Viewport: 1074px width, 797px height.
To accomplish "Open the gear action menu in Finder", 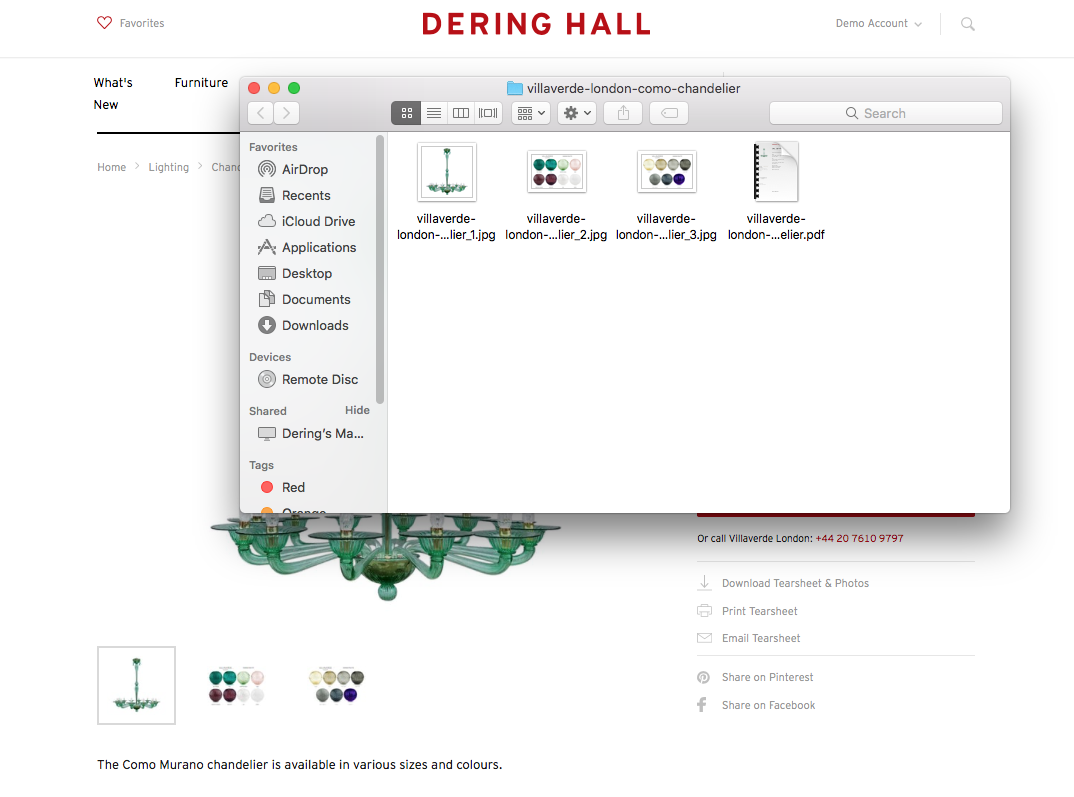I will pyautogui.click(x=577, y=113).
